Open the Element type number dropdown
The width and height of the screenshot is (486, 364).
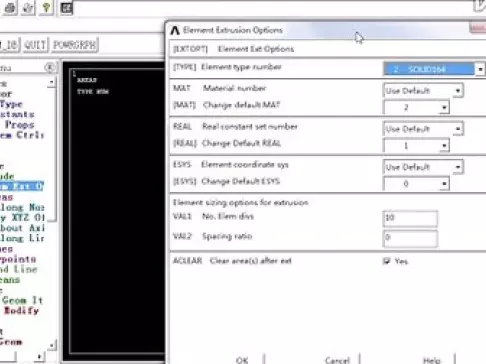[x=434, y=69]
